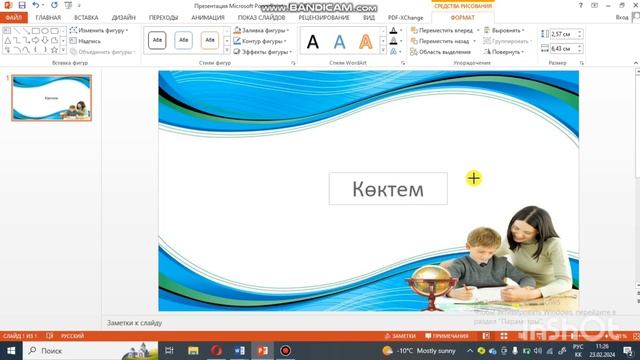
Task: Apply black WordArt style A
Action: (x=313, y=42)
